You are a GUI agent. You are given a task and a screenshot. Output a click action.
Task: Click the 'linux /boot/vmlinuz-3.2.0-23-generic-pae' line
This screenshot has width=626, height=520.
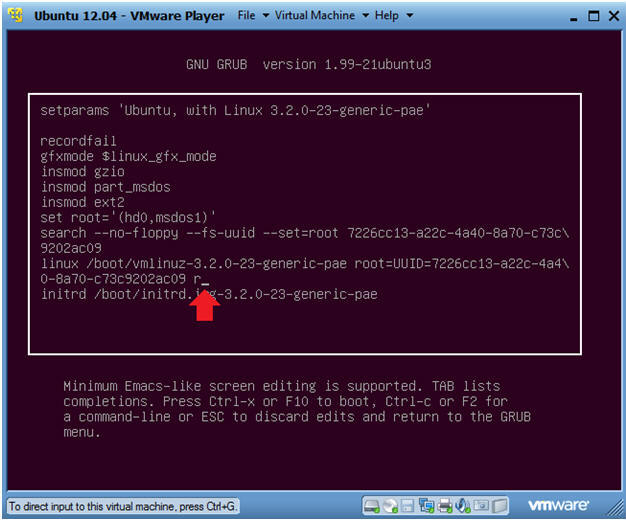(x=305, y=264)
